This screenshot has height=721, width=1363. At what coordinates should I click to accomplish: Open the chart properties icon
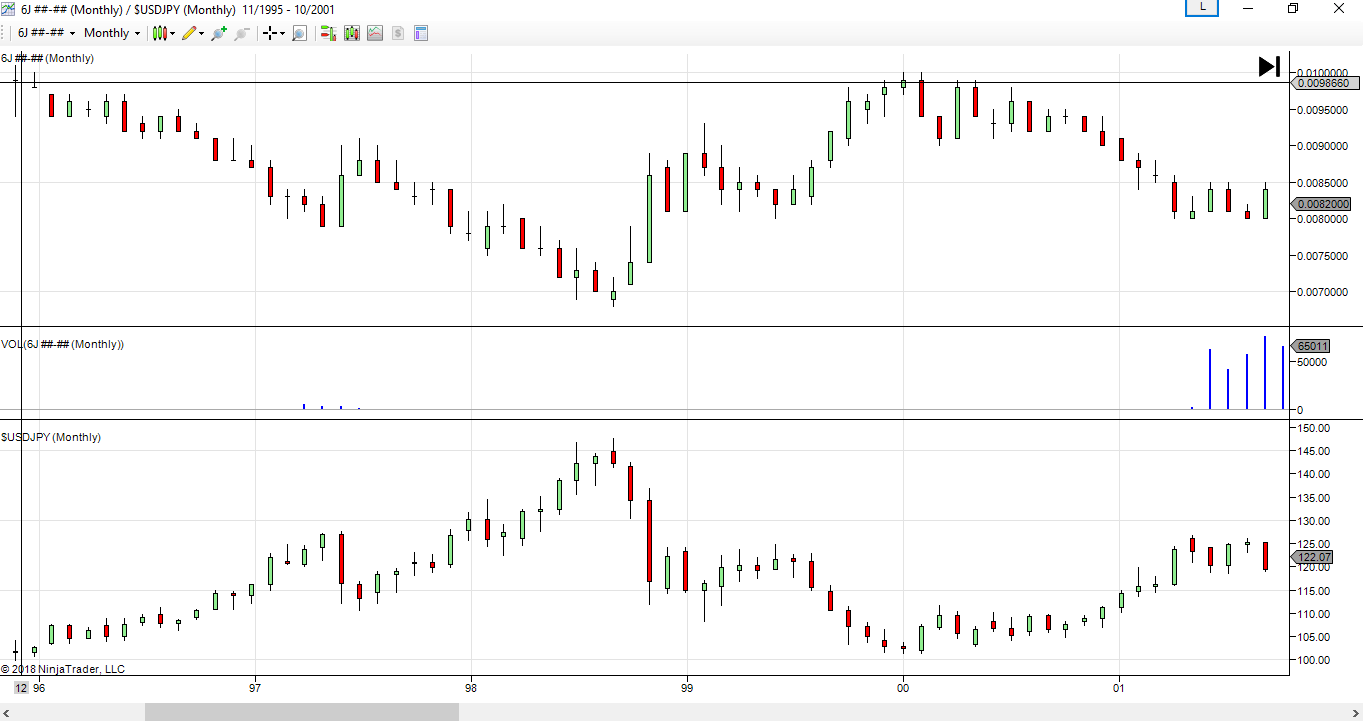[421, 33]
